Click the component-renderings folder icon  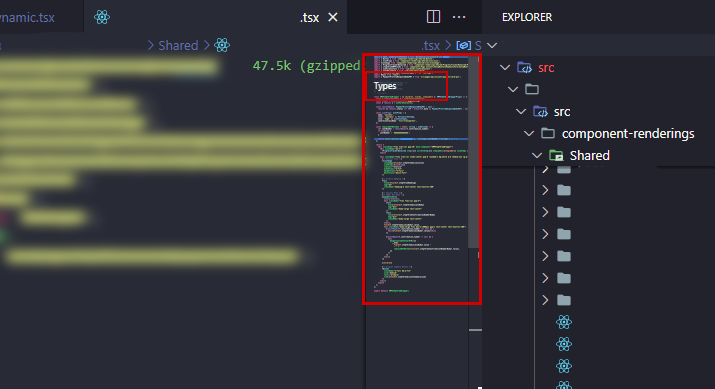[548, 133]
